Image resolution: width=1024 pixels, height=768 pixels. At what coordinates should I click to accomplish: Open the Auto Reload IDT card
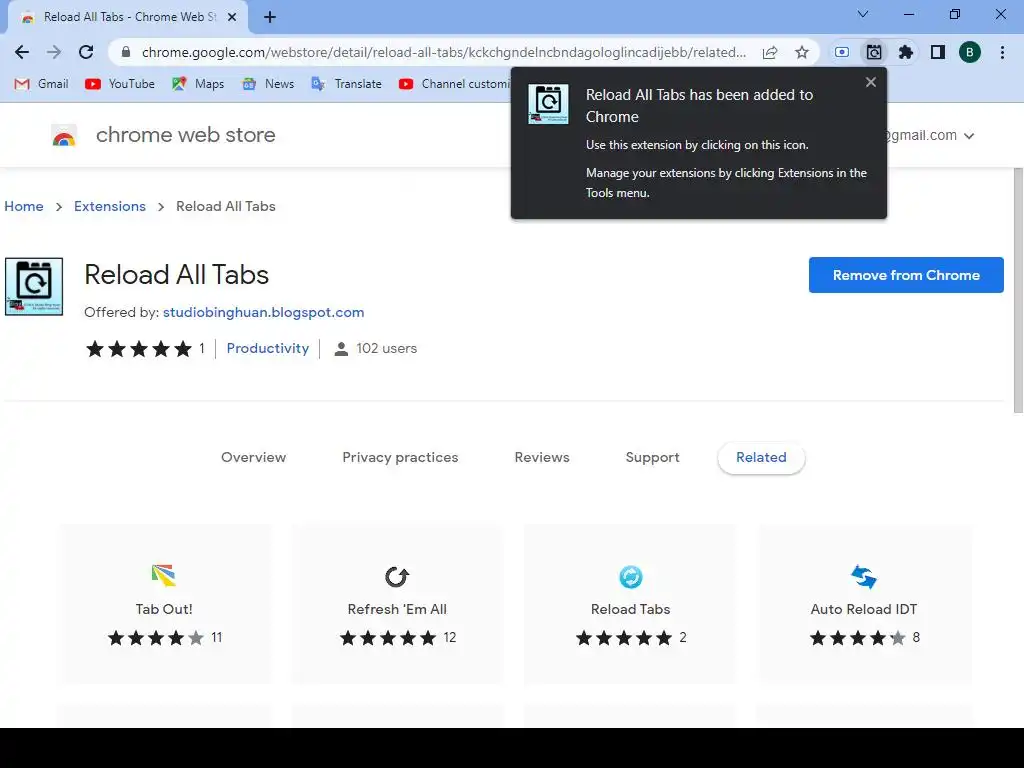[x=864, y=603]
